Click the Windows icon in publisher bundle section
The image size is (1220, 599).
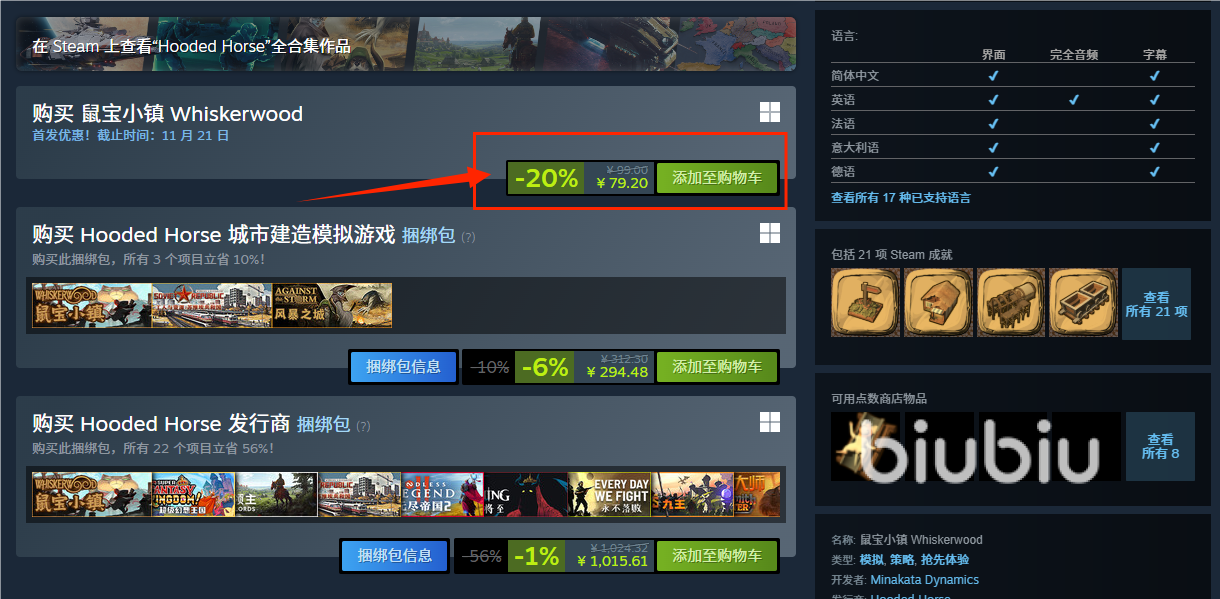point(769,422)
